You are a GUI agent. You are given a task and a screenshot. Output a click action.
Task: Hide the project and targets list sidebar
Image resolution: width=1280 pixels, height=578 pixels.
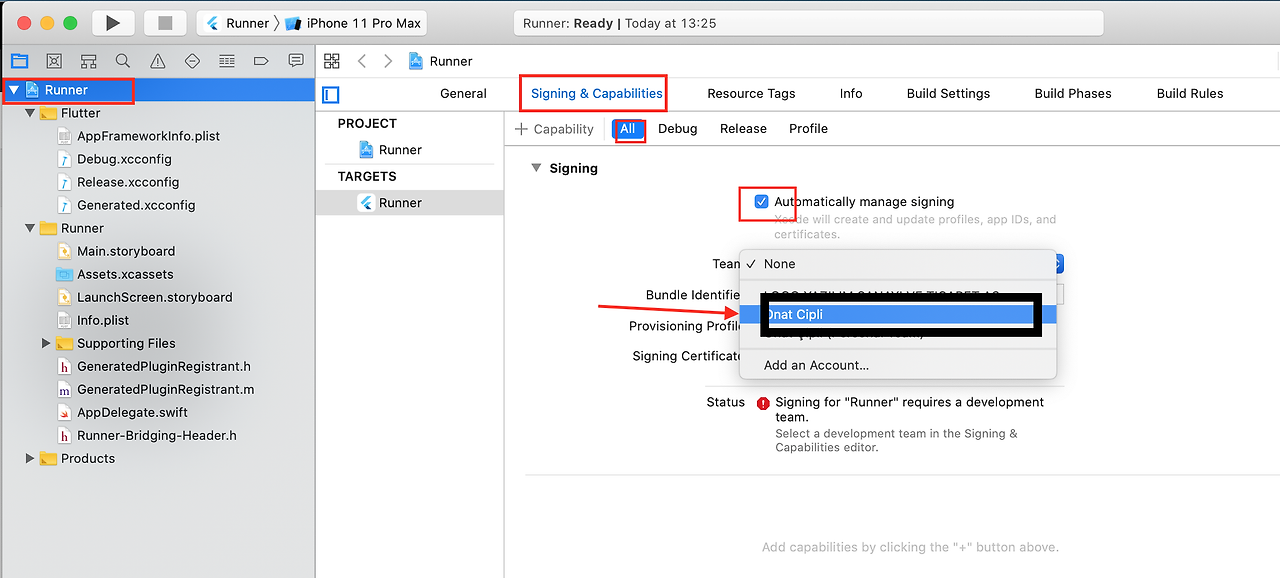coord(331,94)
